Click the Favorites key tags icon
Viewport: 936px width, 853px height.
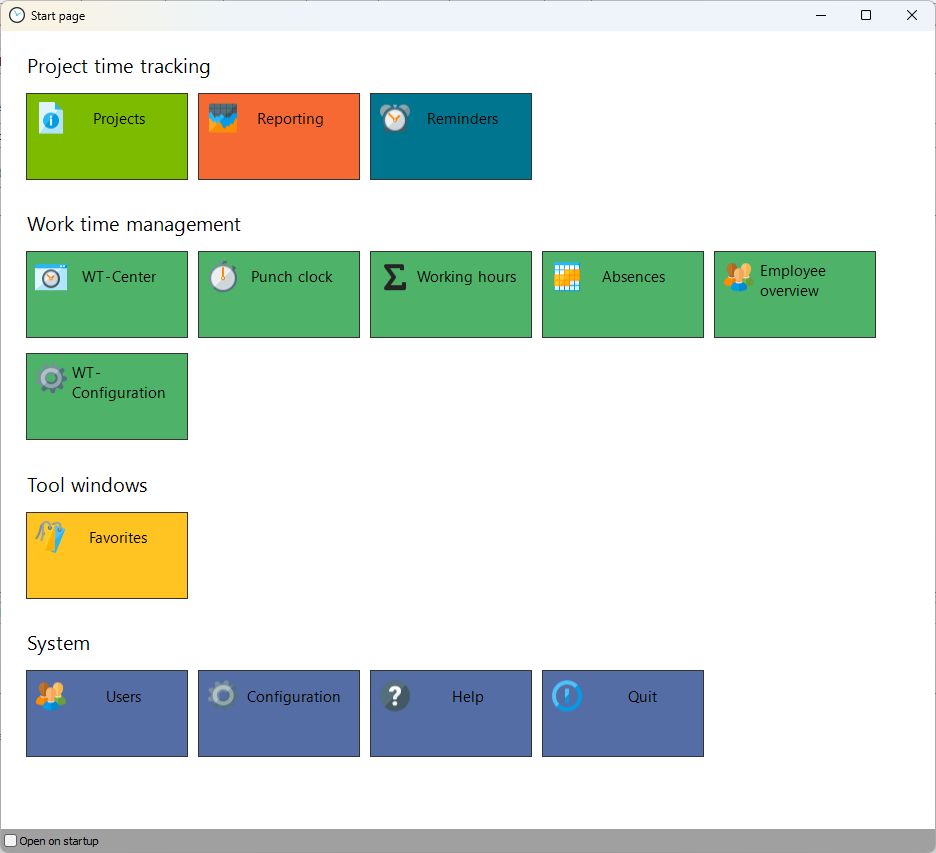[x=51, y=537]
